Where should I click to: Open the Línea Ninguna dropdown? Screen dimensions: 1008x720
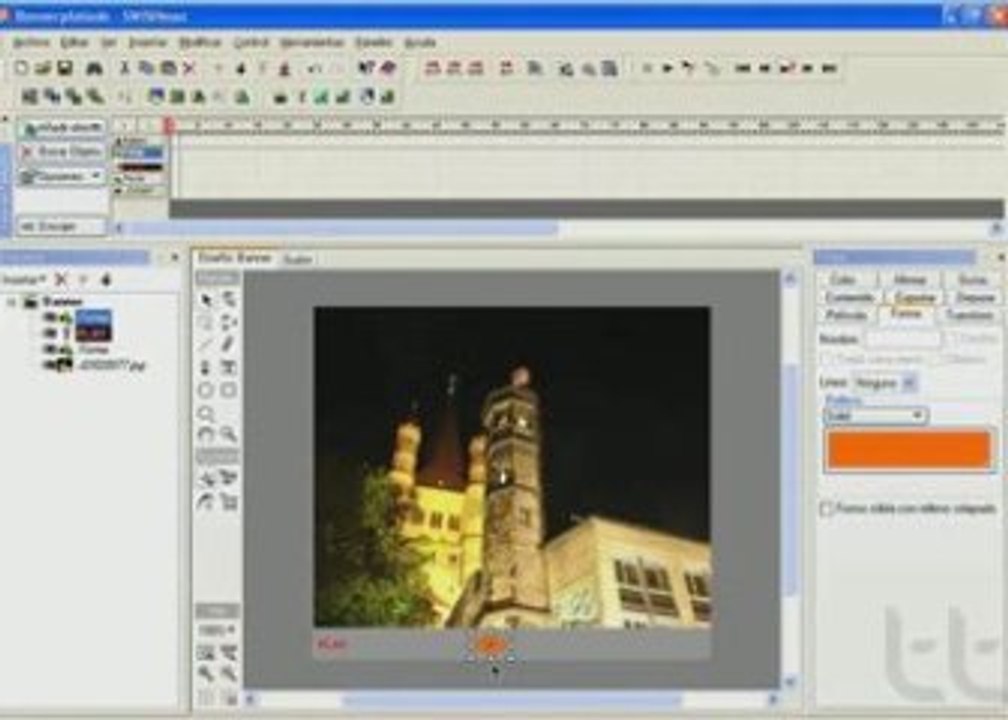tap(908, 383)
